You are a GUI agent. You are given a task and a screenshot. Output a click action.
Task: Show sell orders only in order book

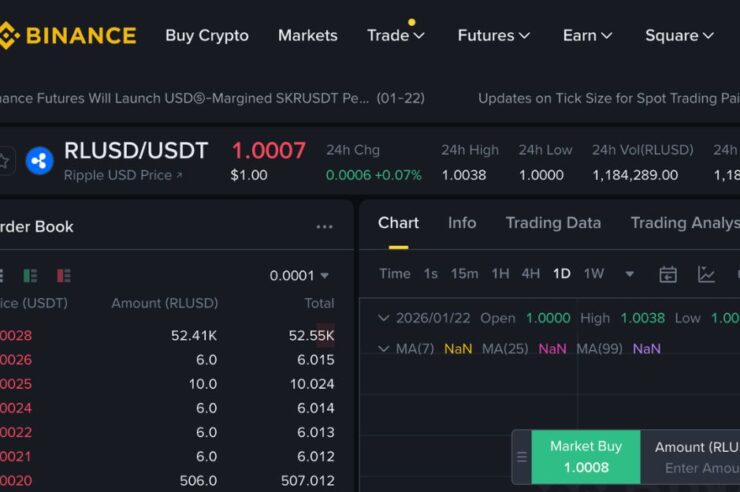tap(63, 275)
